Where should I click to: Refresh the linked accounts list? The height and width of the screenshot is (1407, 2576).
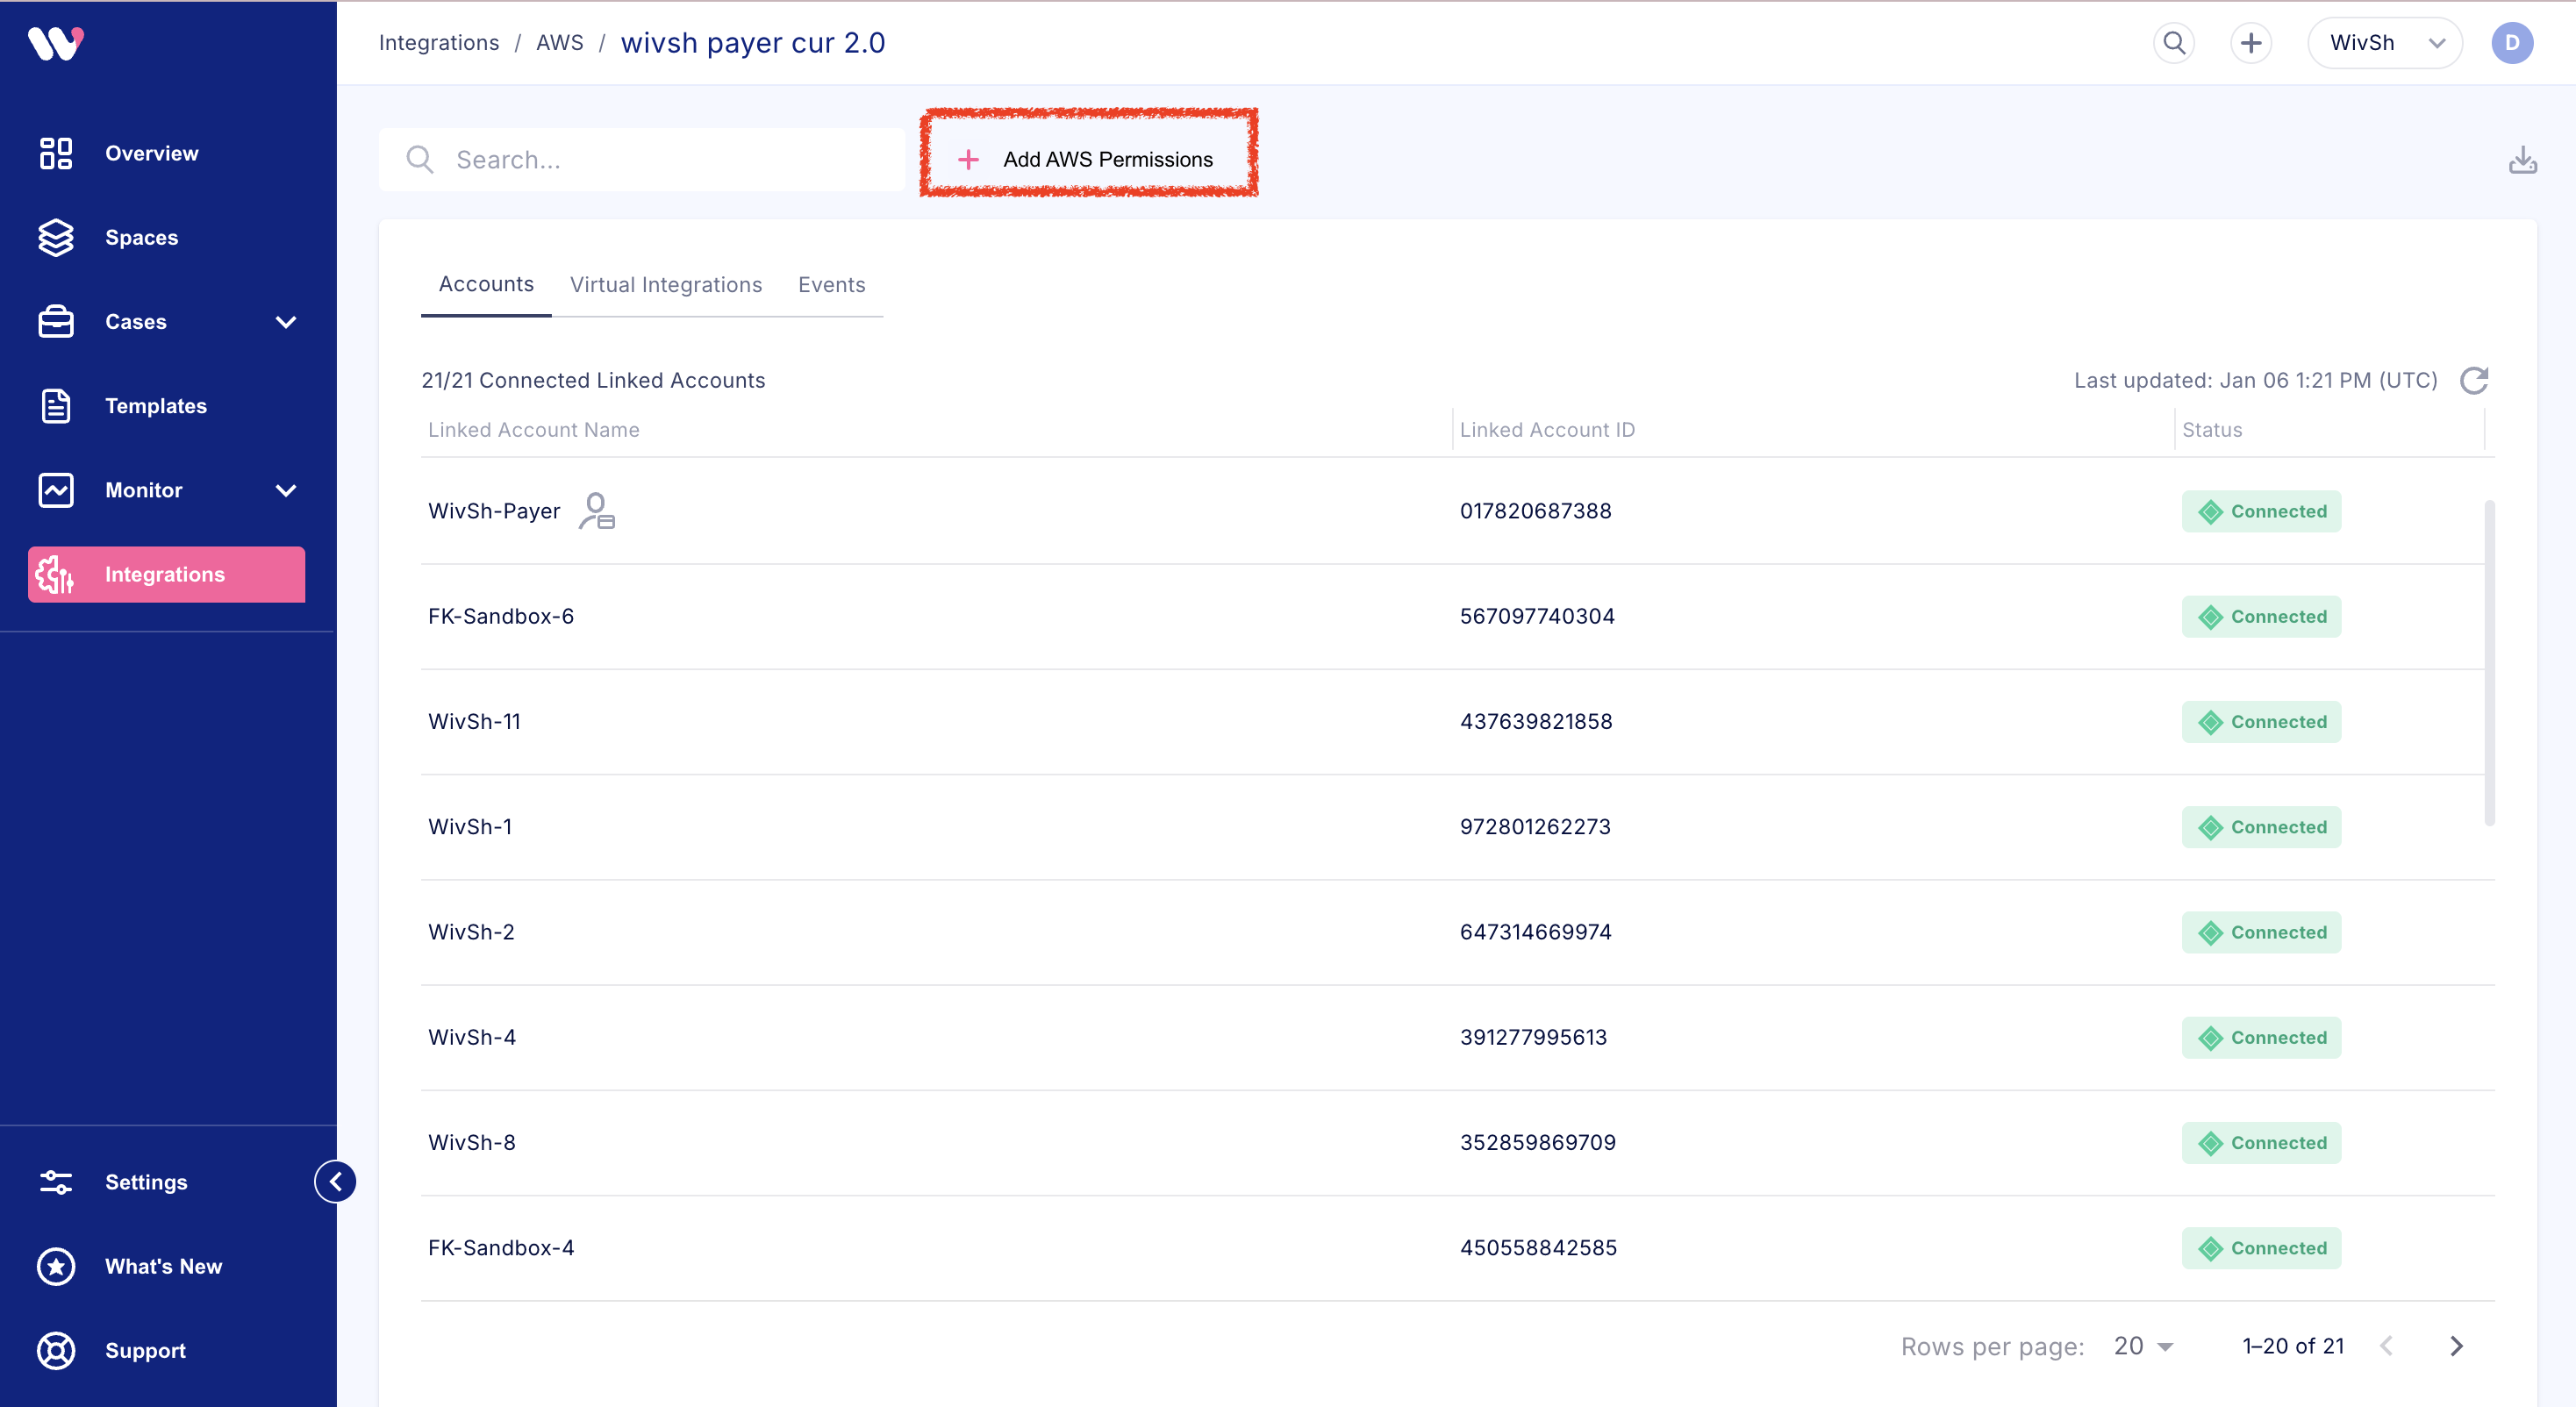[x=2474, y=380]
